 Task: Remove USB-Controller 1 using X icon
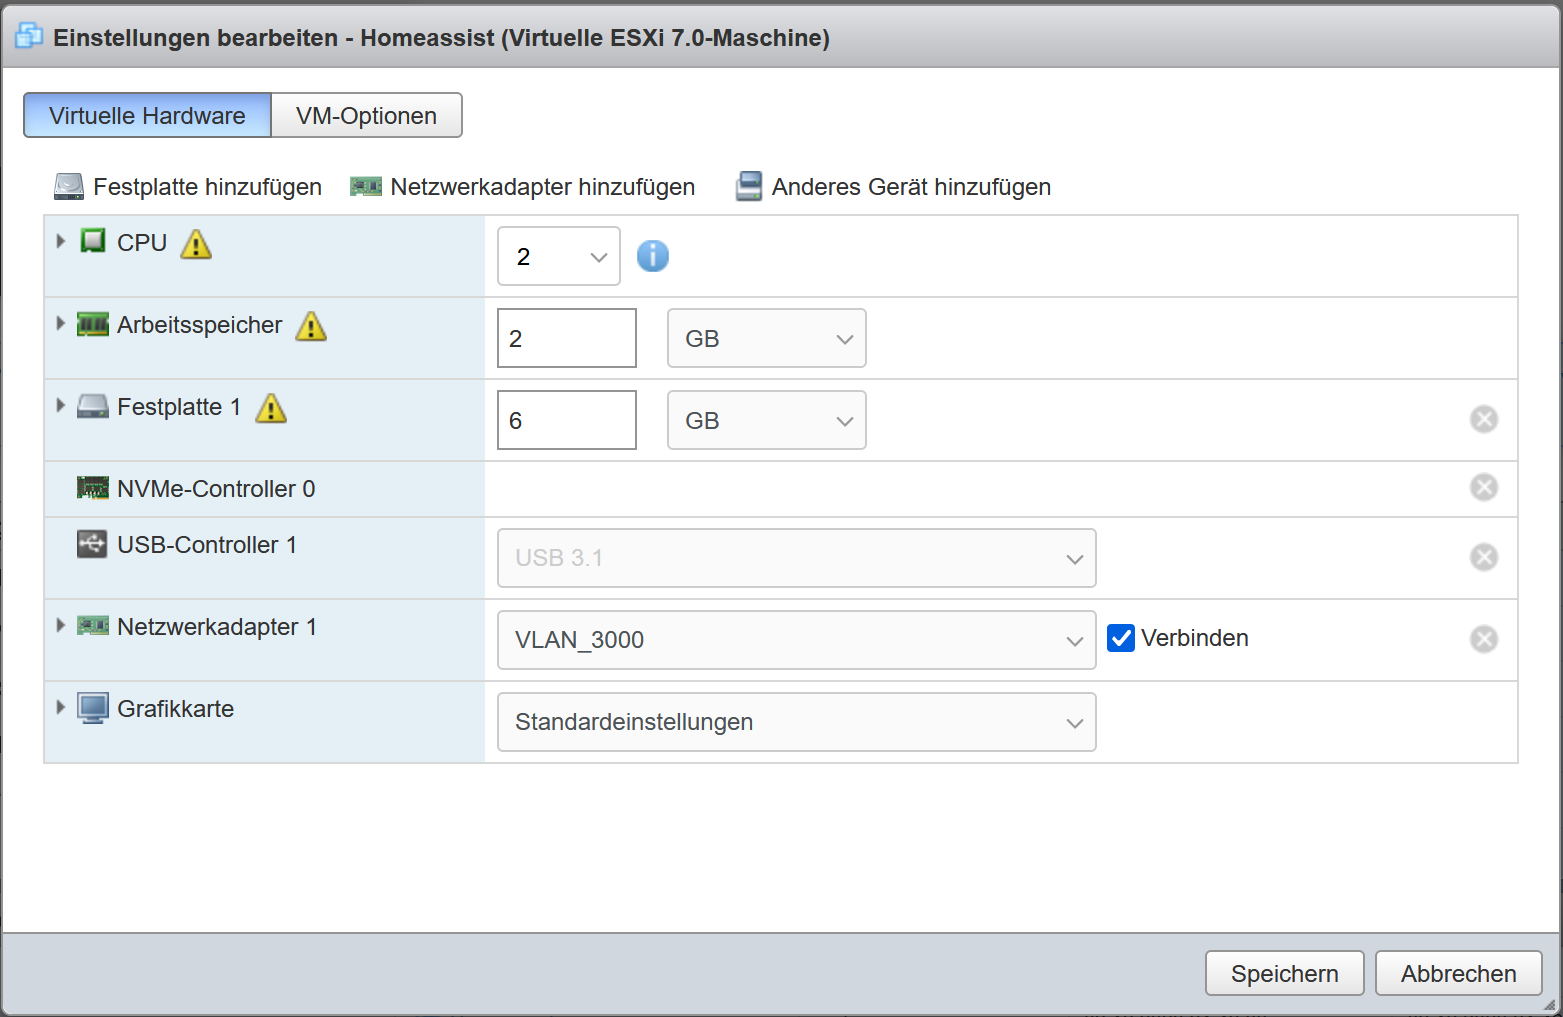click(x=1483, y=557)
